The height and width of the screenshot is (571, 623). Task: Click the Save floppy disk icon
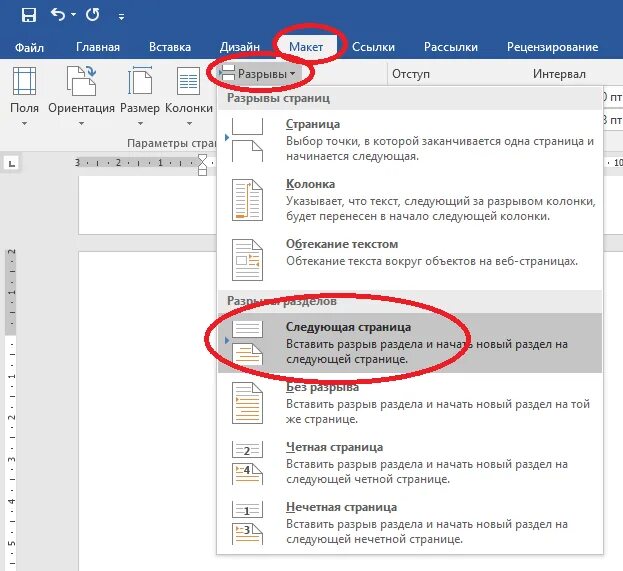[29, 15]
